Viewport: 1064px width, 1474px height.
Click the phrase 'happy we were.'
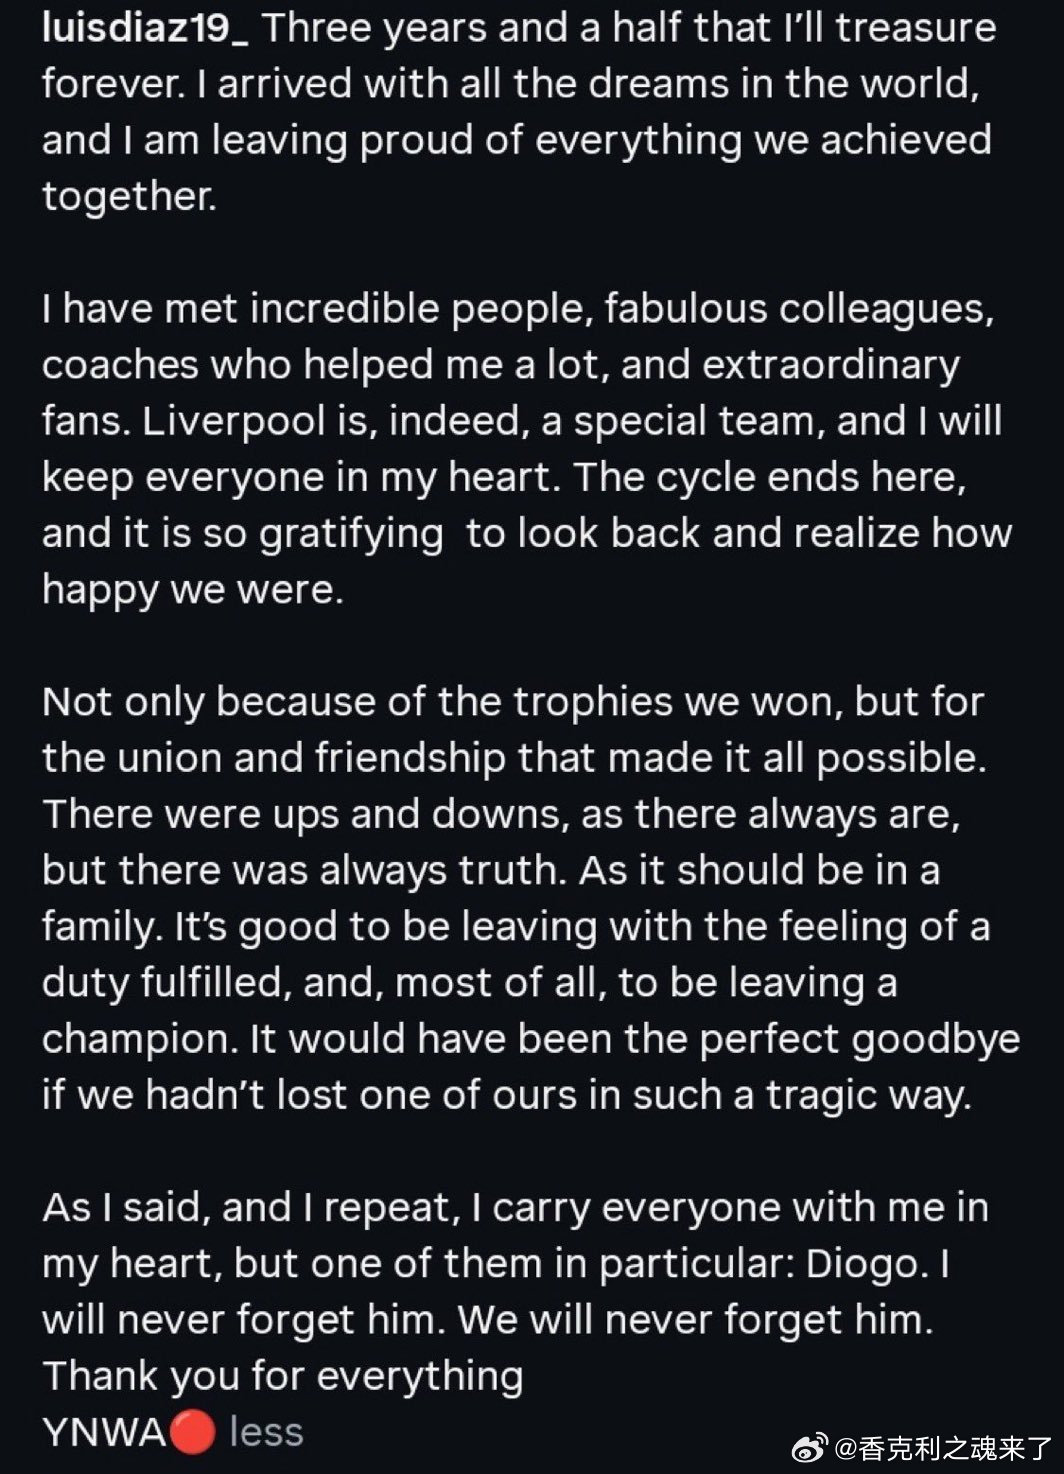(193, 591)
